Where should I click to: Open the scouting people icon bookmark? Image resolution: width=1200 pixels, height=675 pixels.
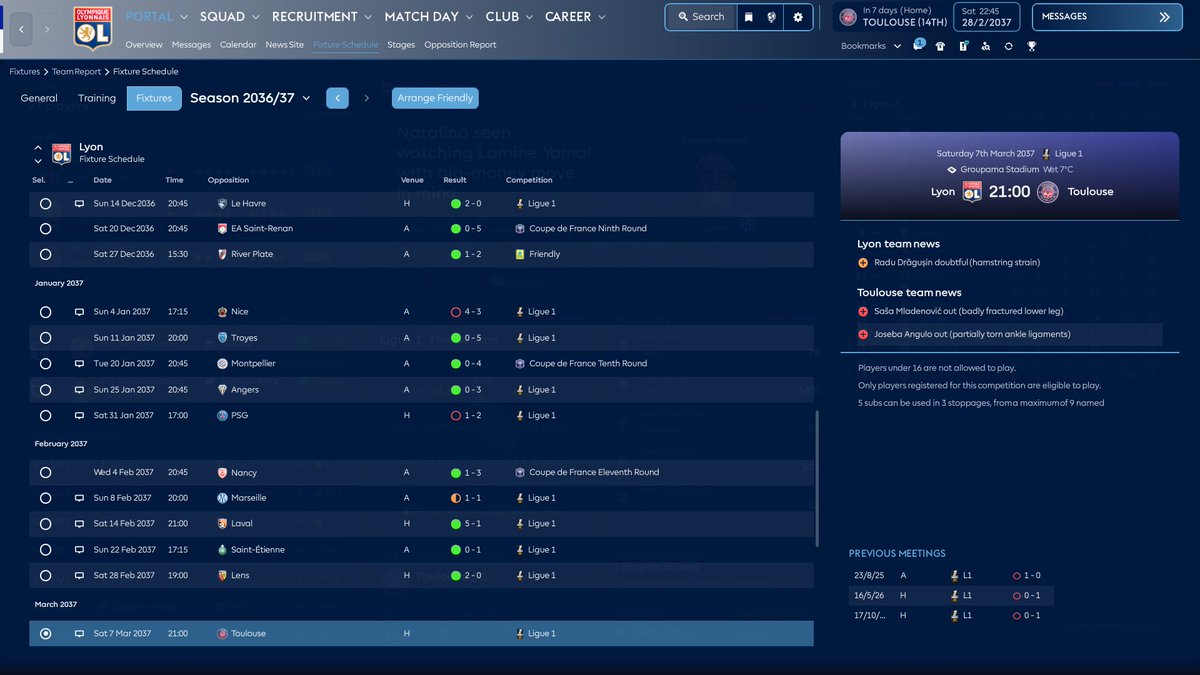986,46
